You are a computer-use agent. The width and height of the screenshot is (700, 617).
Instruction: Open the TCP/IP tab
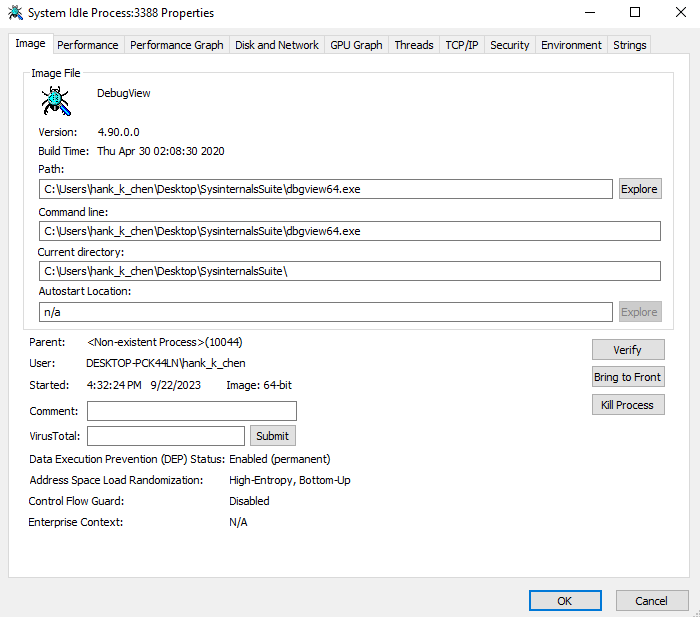click(x=462, y=45)
